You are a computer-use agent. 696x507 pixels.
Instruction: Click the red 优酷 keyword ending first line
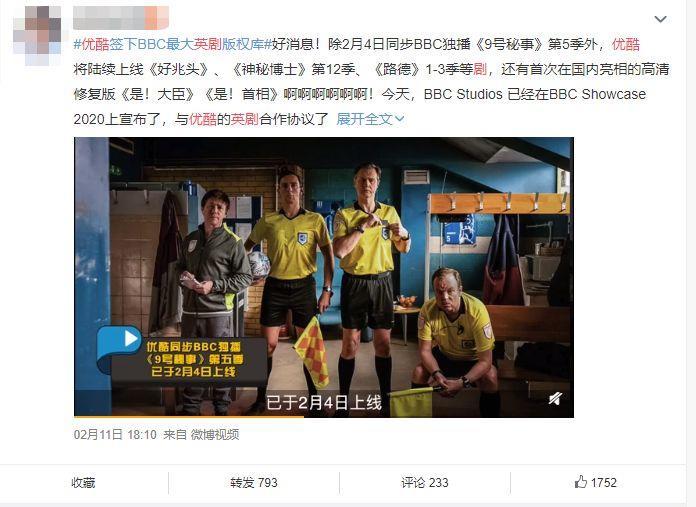tap(626, 44)
